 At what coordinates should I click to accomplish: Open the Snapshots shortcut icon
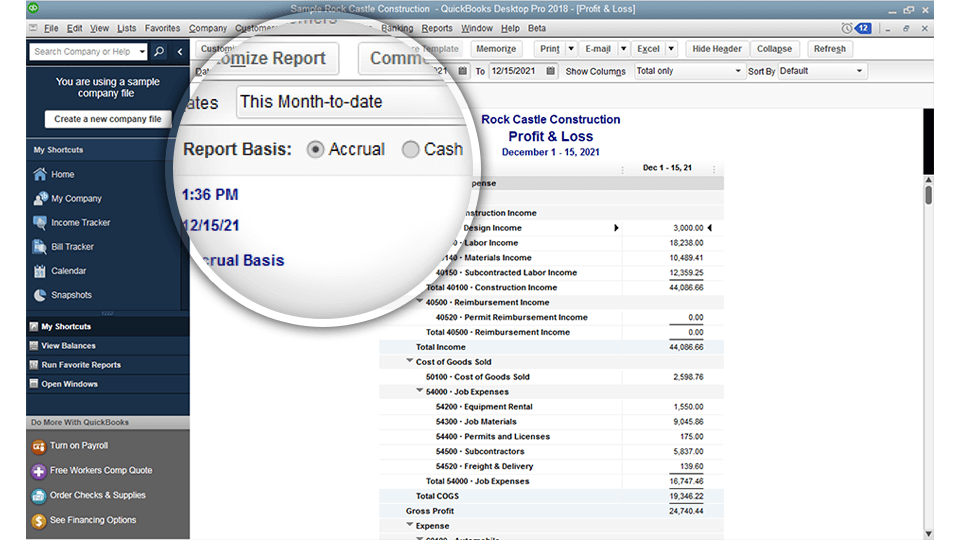(x=40, y=295)
